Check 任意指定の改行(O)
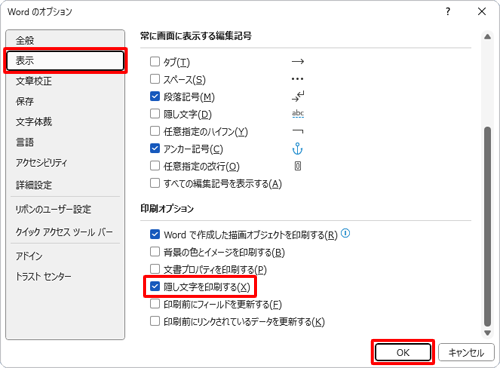The width and height of the screenshot is (500, 368). tap(155, 166)
